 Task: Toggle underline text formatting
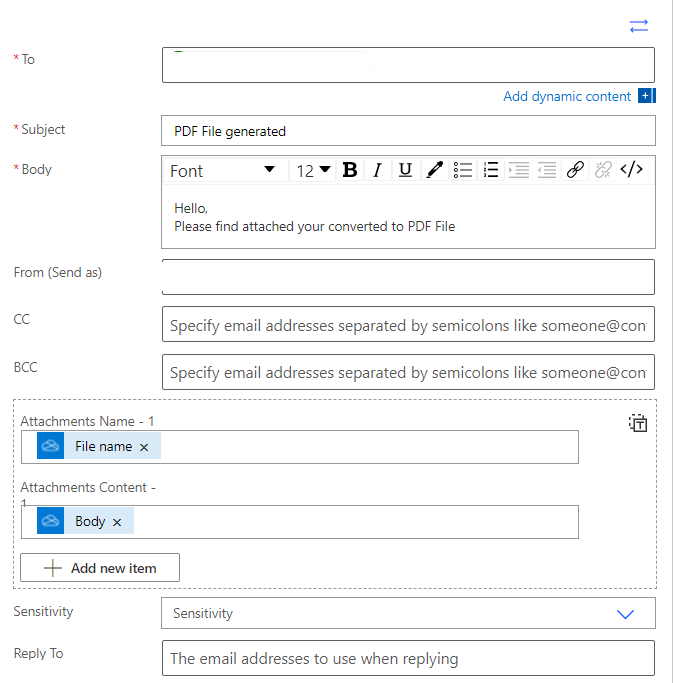click(x=405, y=170)
